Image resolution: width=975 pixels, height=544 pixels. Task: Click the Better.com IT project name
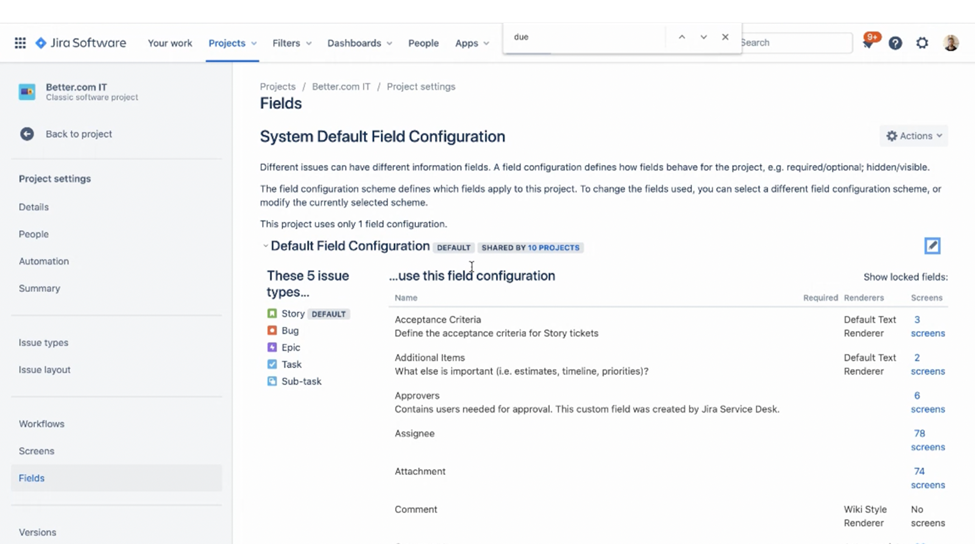pos(76,87)
